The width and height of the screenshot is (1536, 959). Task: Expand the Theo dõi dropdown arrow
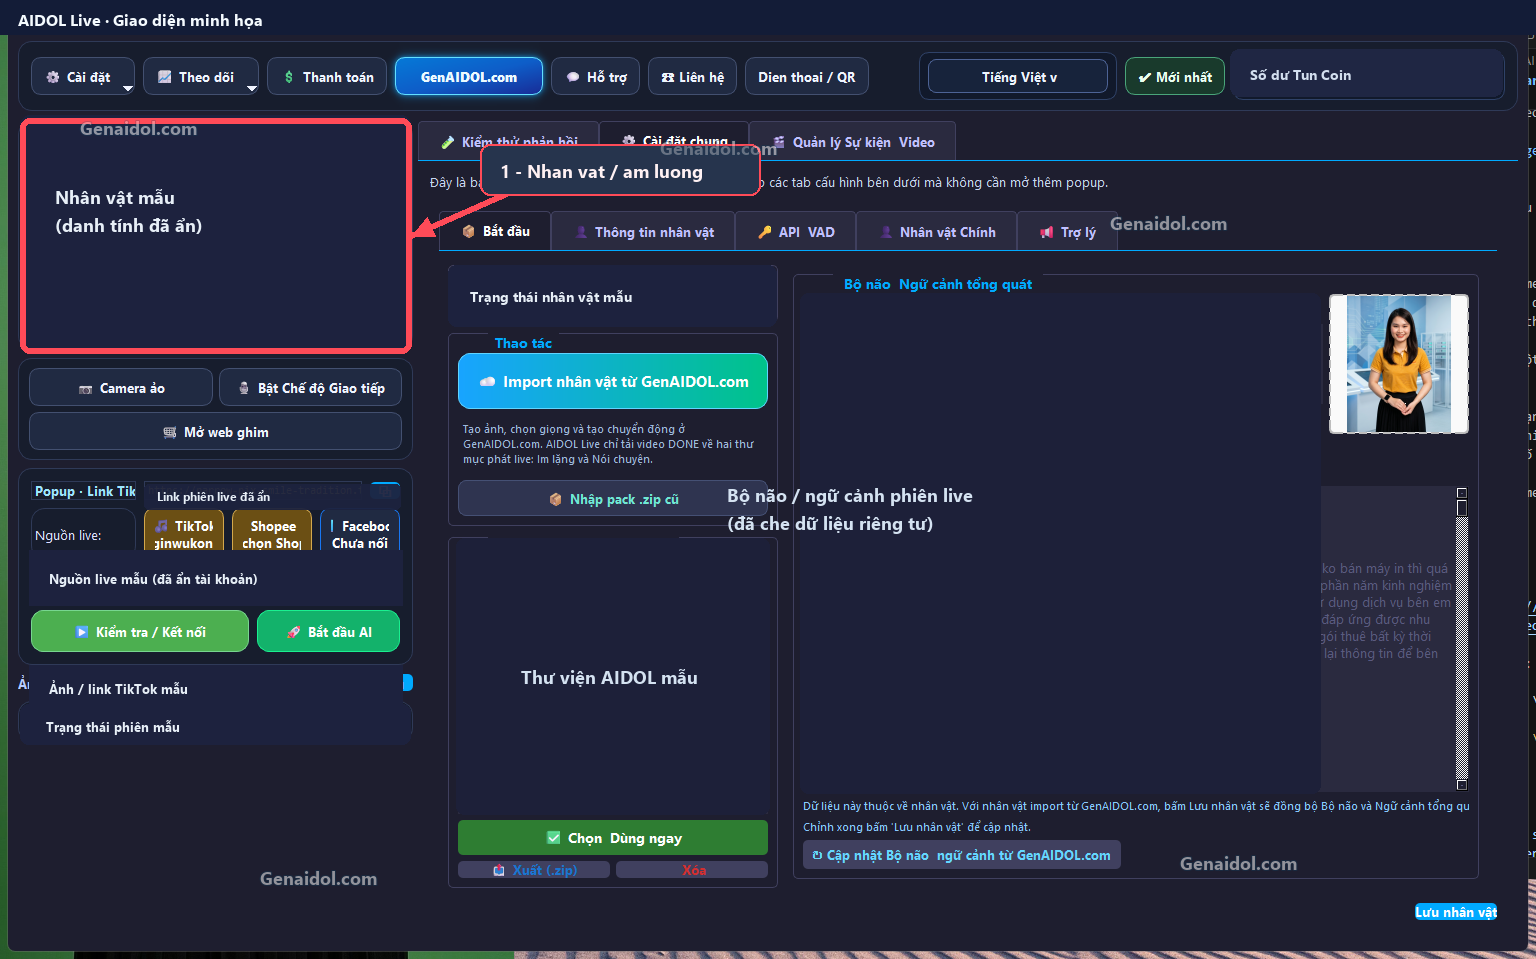pos(252,88)
